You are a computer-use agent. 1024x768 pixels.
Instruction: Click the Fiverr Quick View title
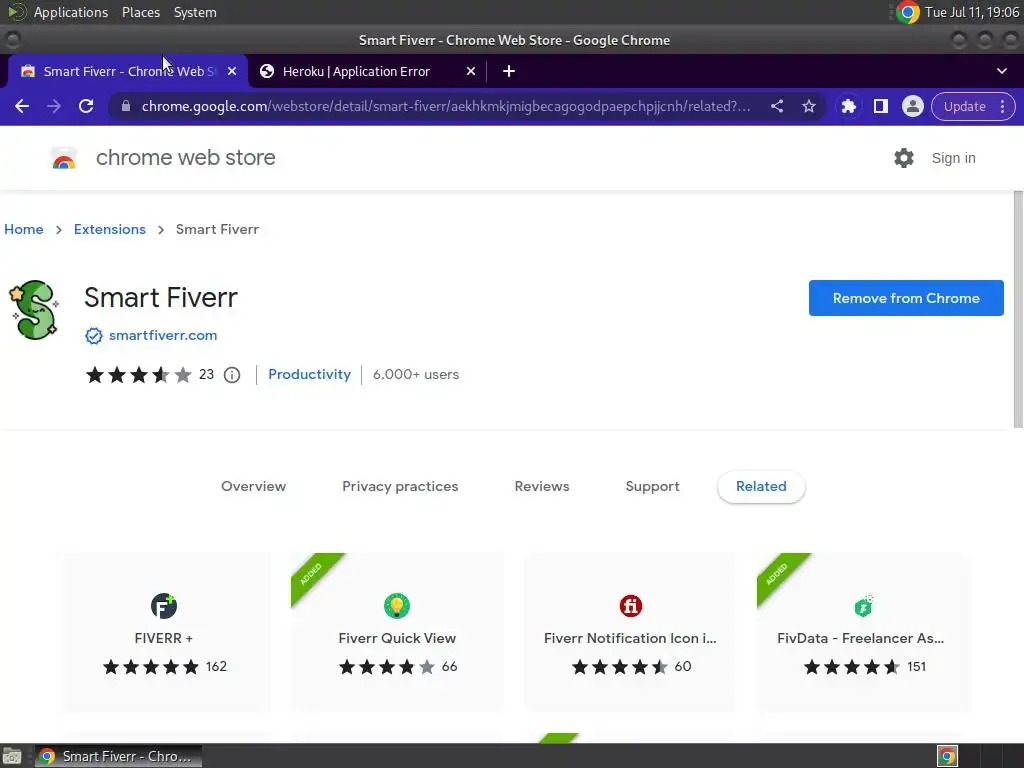(x=397, y=638)
